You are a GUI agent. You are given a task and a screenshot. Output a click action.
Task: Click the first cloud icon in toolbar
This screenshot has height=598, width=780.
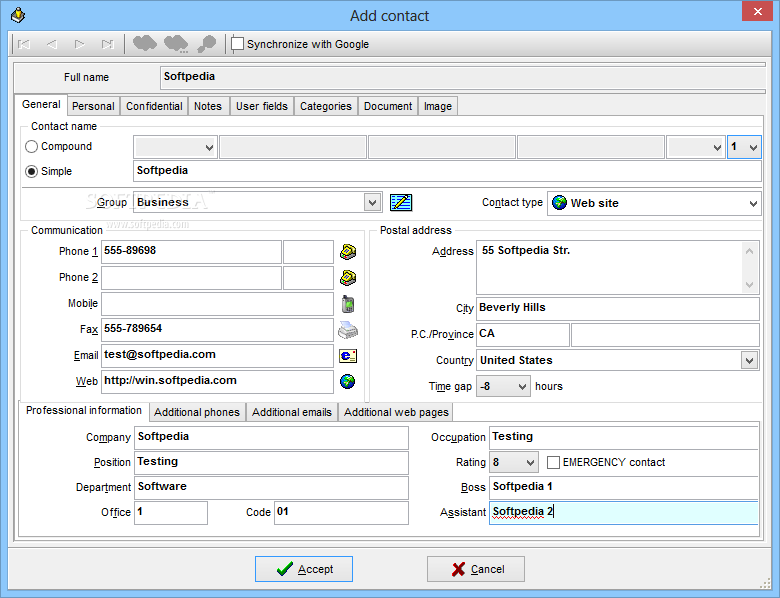click(145, 44)
